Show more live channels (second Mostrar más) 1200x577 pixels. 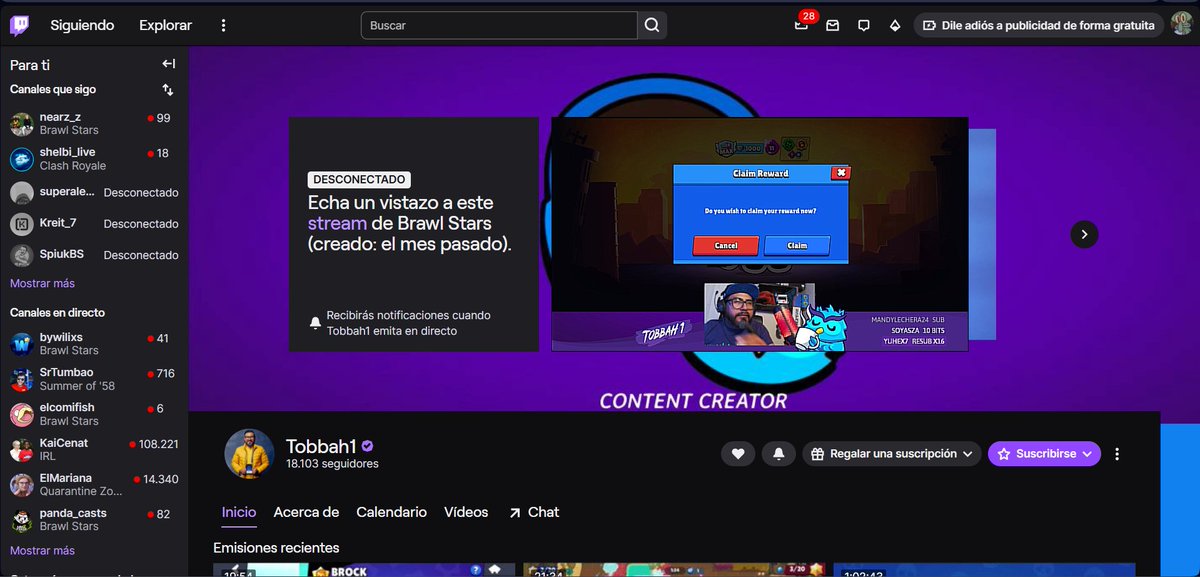coord(42,551)
